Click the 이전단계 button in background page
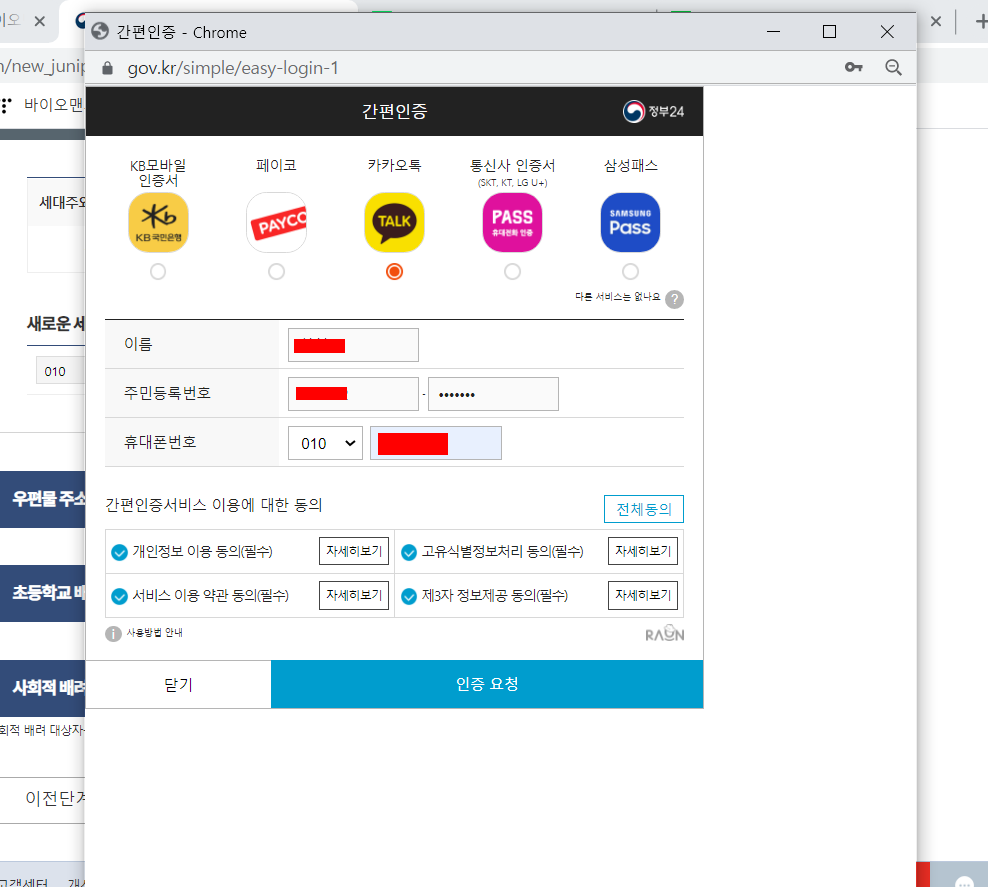Viewport: 988px width, 887px height. (43, 799)
